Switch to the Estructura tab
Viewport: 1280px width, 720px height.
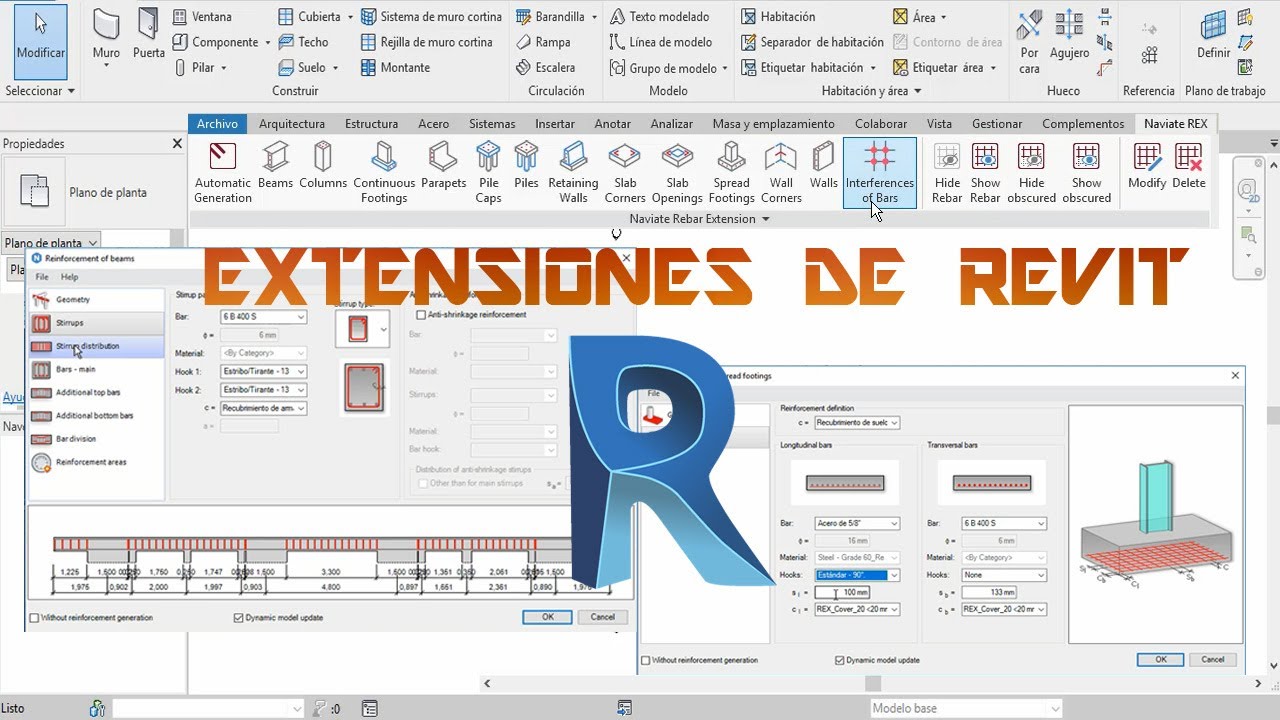click(372, 124)
